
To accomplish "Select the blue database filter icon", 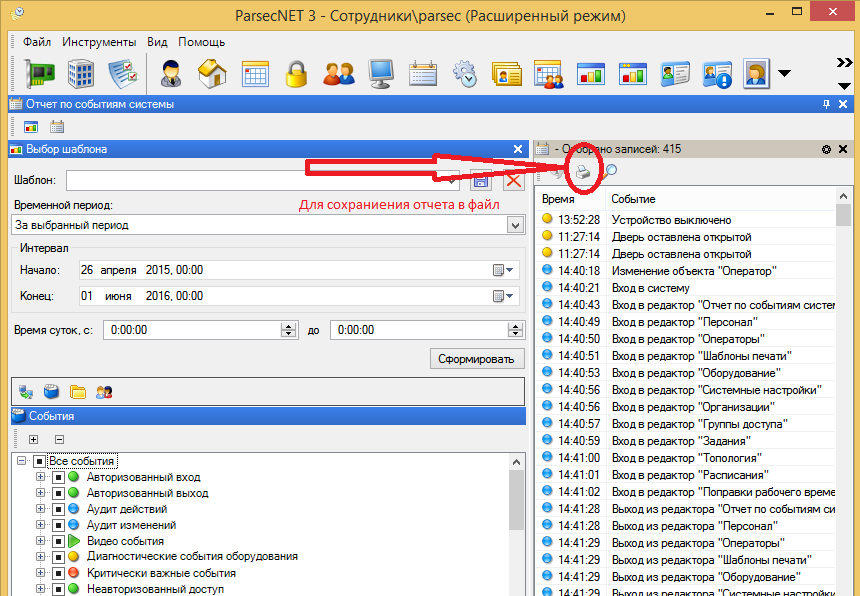I will pyautogui.click(x=52, y=391).
